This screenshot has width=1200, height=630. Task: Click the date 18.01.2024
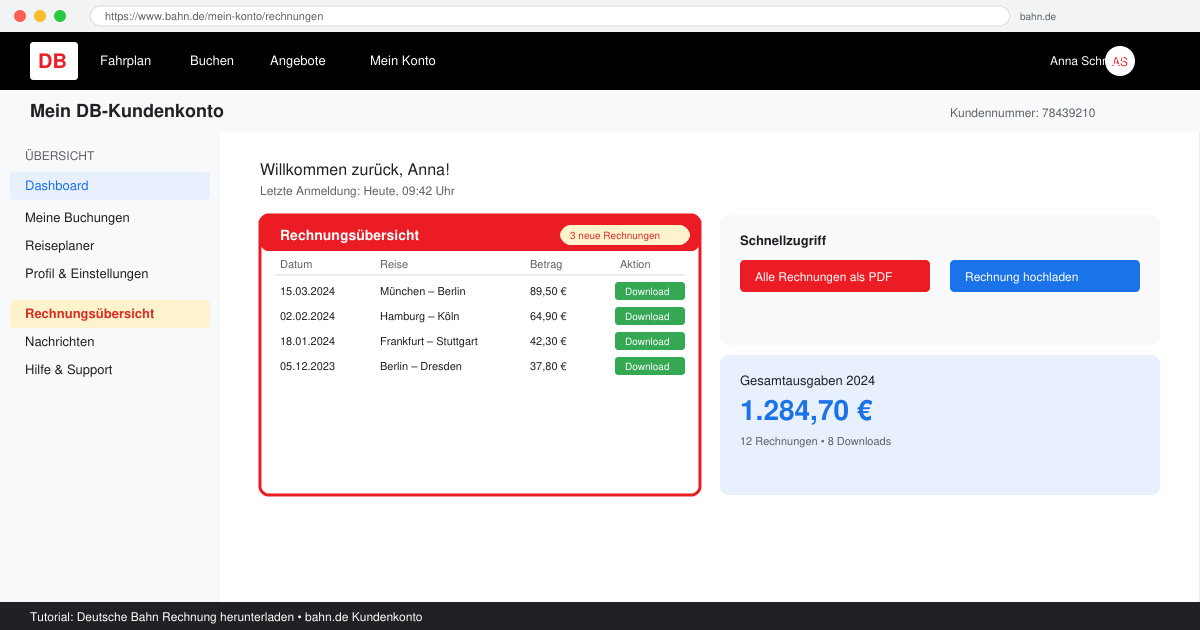(x=307, y=342)
